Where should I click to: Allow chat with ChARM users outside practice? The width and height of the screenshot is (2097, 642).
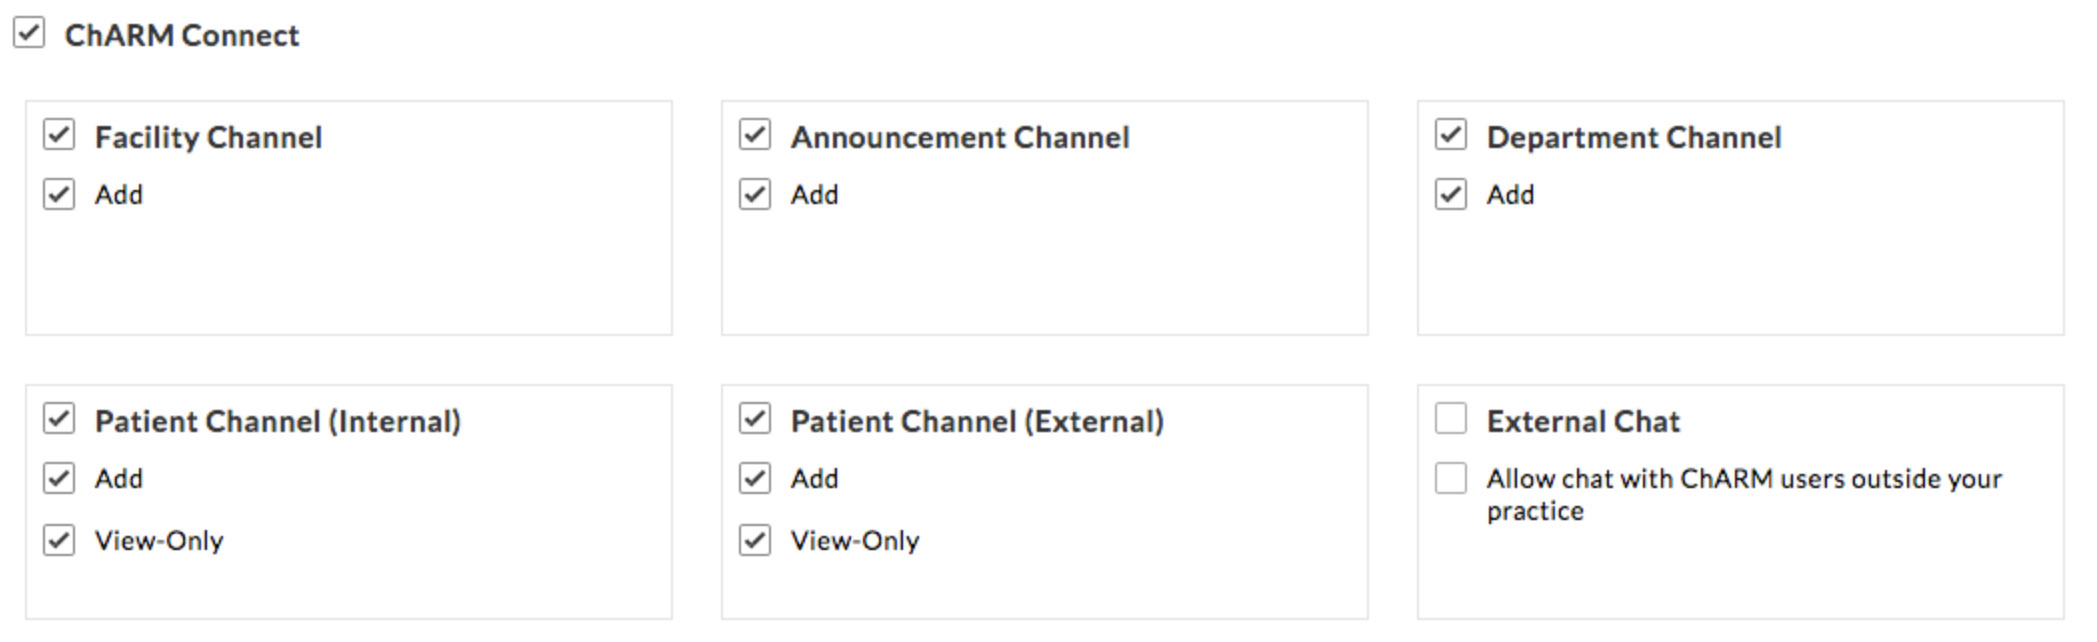[1451, 478]
